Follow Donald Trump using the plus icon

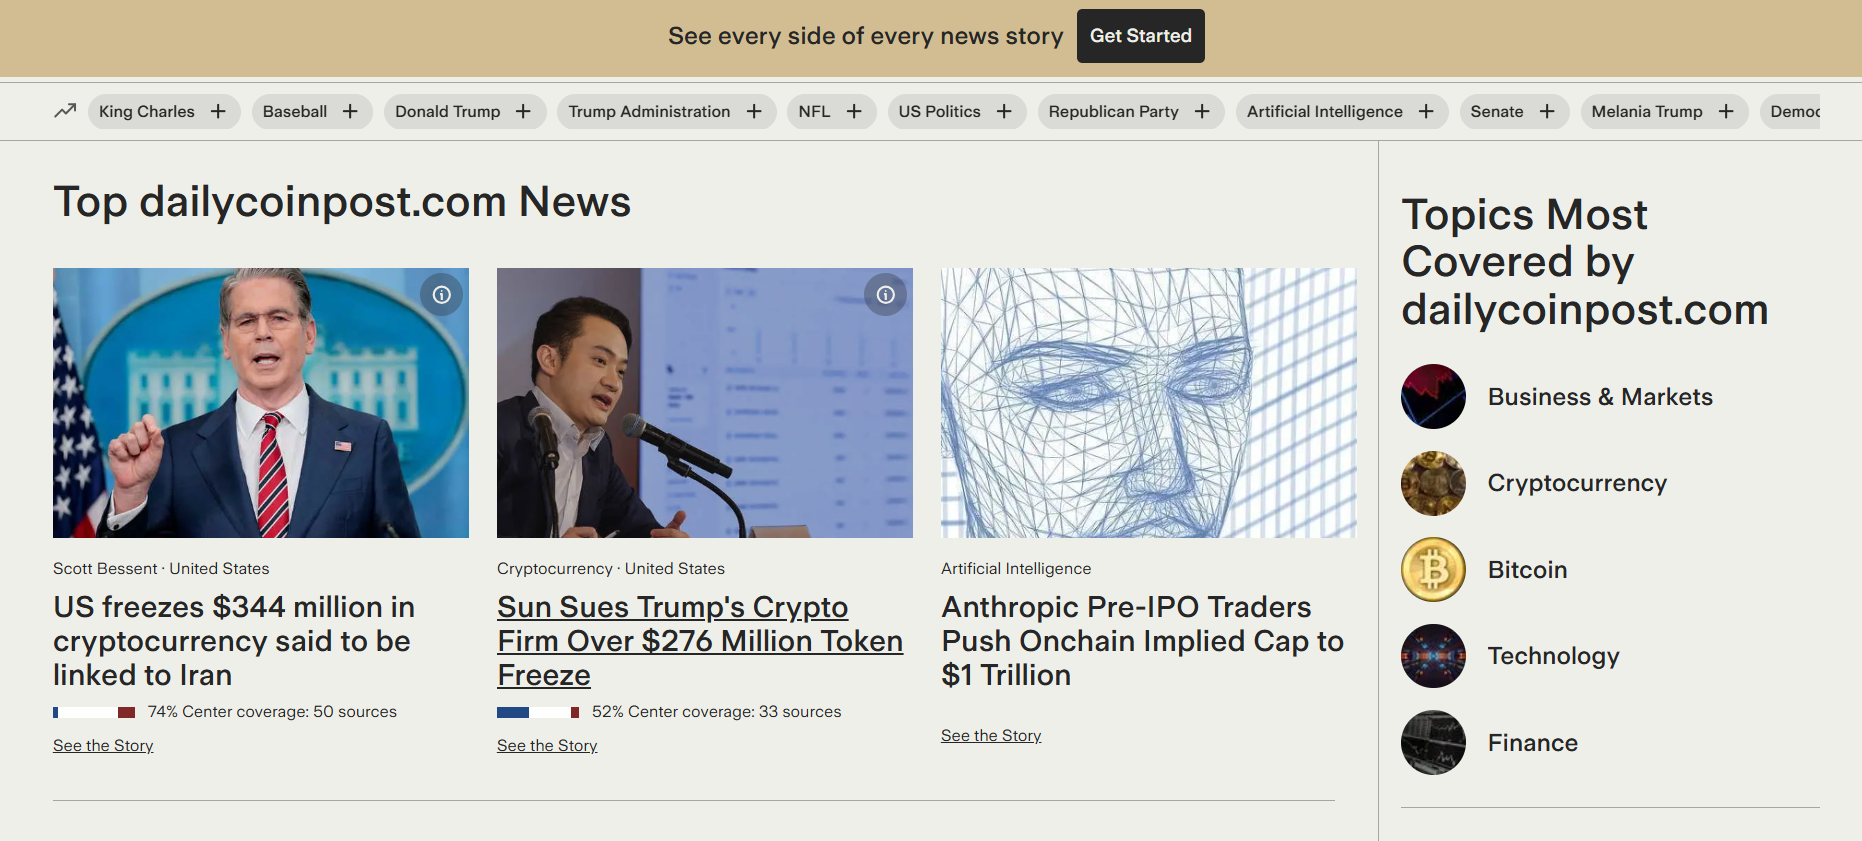tap(523, 111)
